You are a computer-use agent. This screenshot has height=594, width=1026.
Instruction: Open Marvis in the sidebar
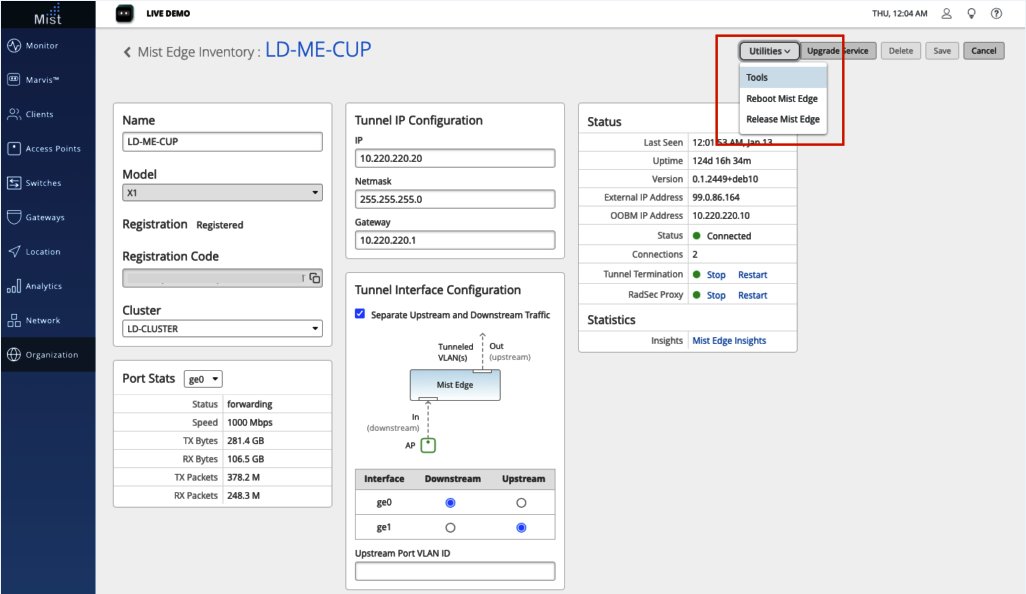(x=42, y=80)
